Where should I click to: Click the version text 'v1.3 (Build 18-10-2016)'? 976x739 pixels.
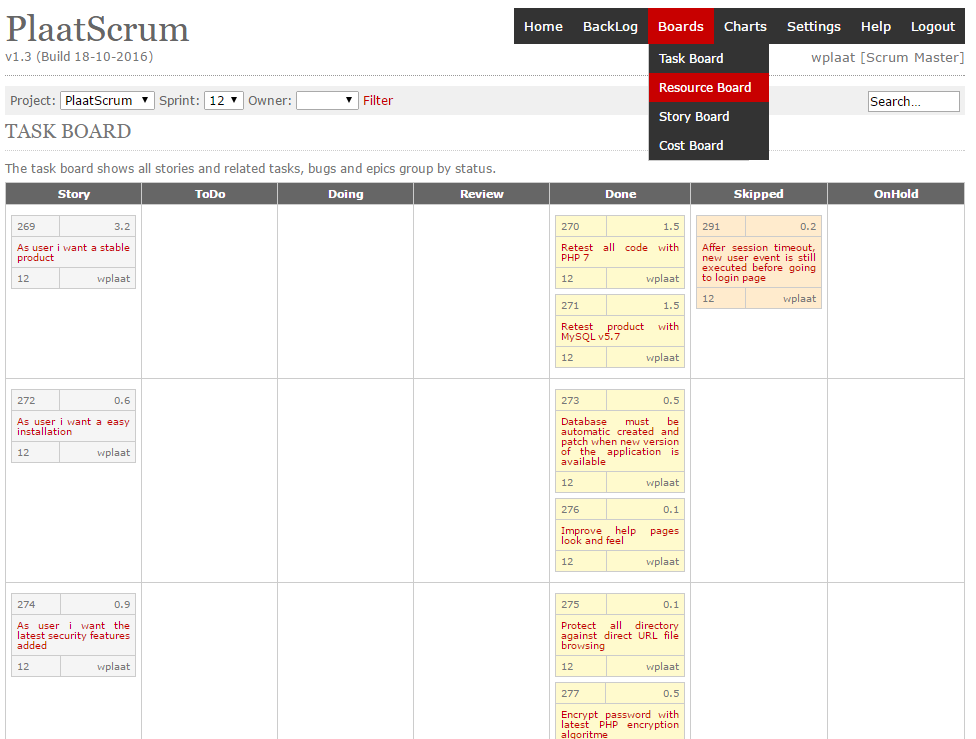pyautogui.click(x=79, y=57)
